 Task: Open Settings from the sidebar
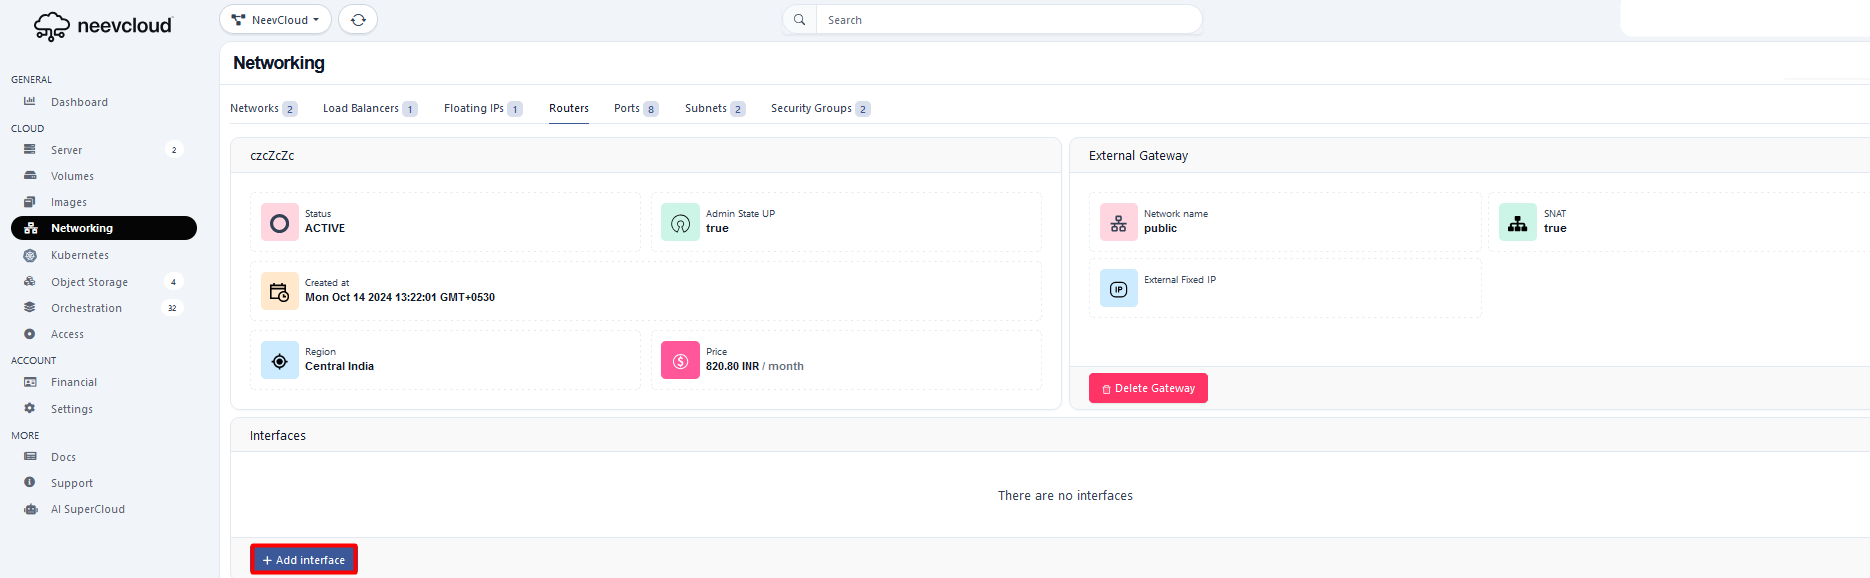click(x=71, y=409)
